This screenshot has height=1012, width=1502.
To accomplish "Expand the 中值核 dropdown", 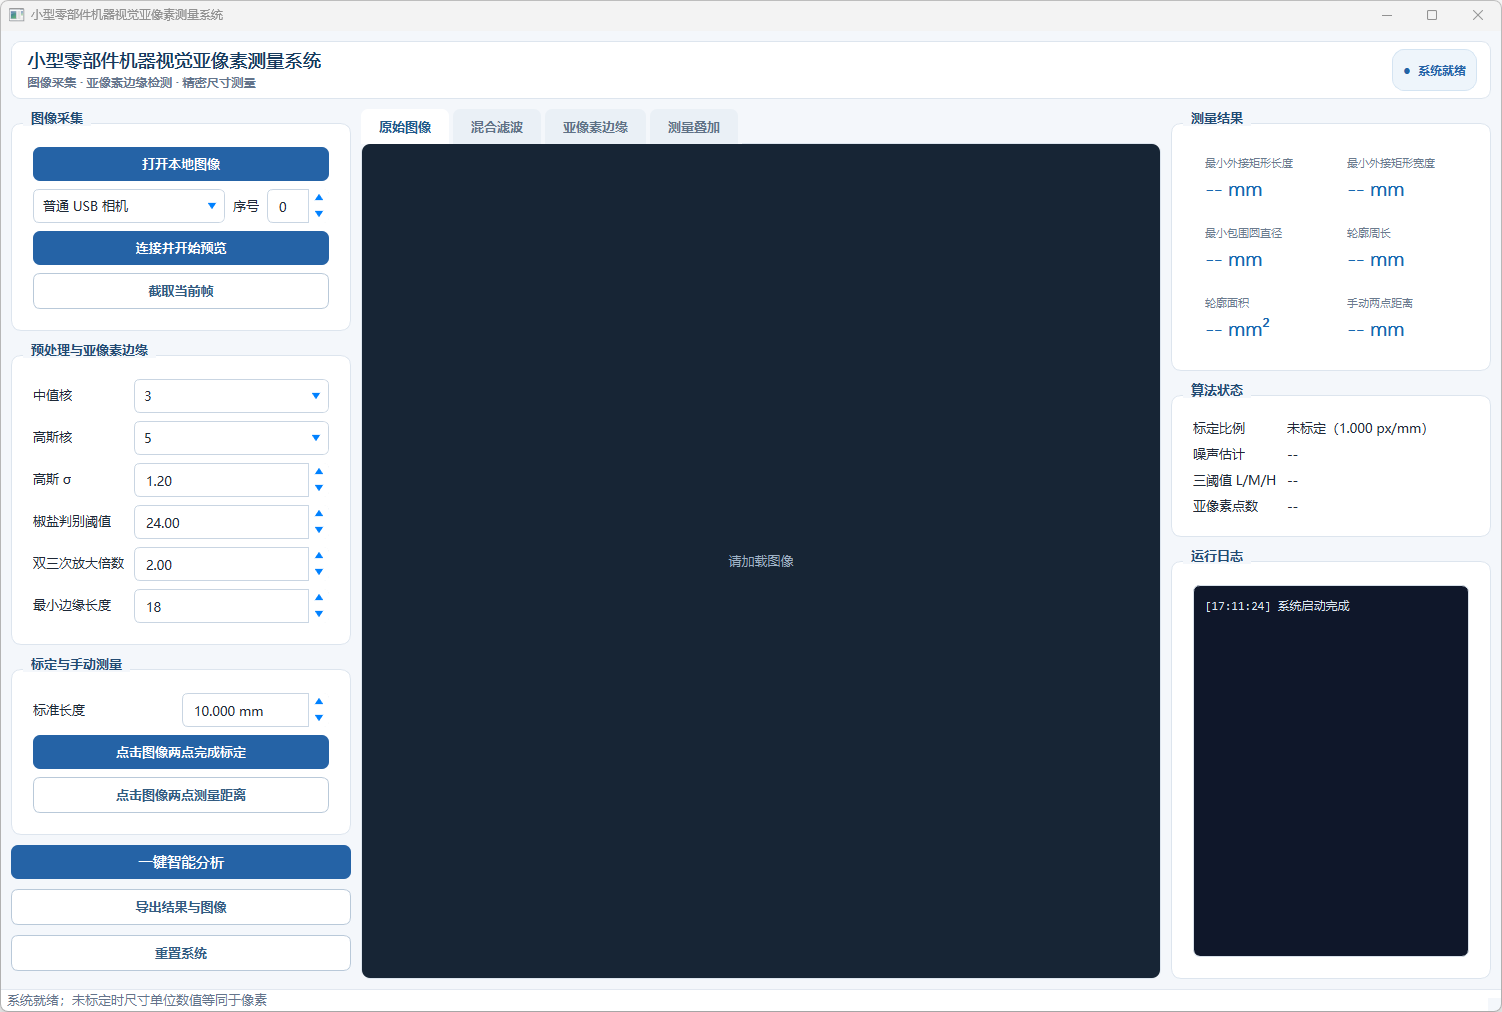I will 231,396.
